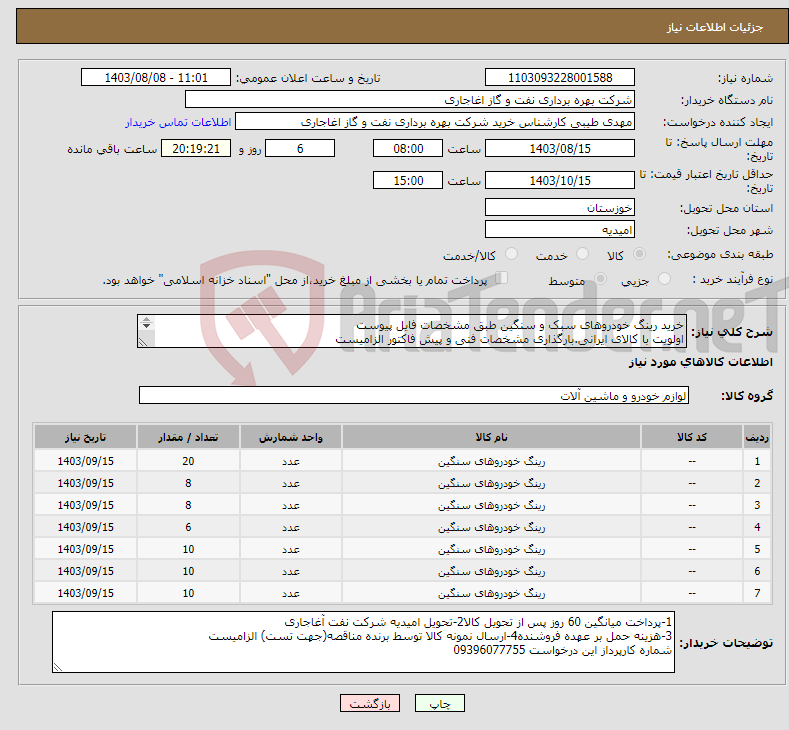Click product name in row 2
789x730 pixels.
pyautogui.click(x=492, y=483)
